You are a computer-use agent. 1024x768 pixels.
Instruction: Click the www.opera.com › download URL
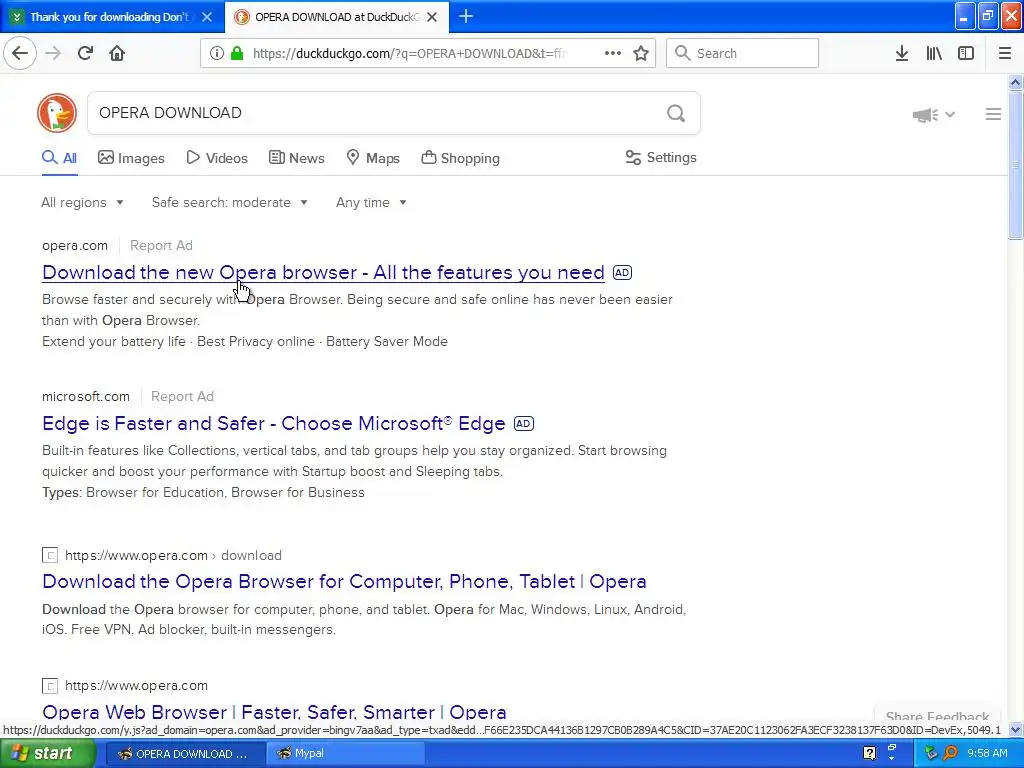point(174,555)
